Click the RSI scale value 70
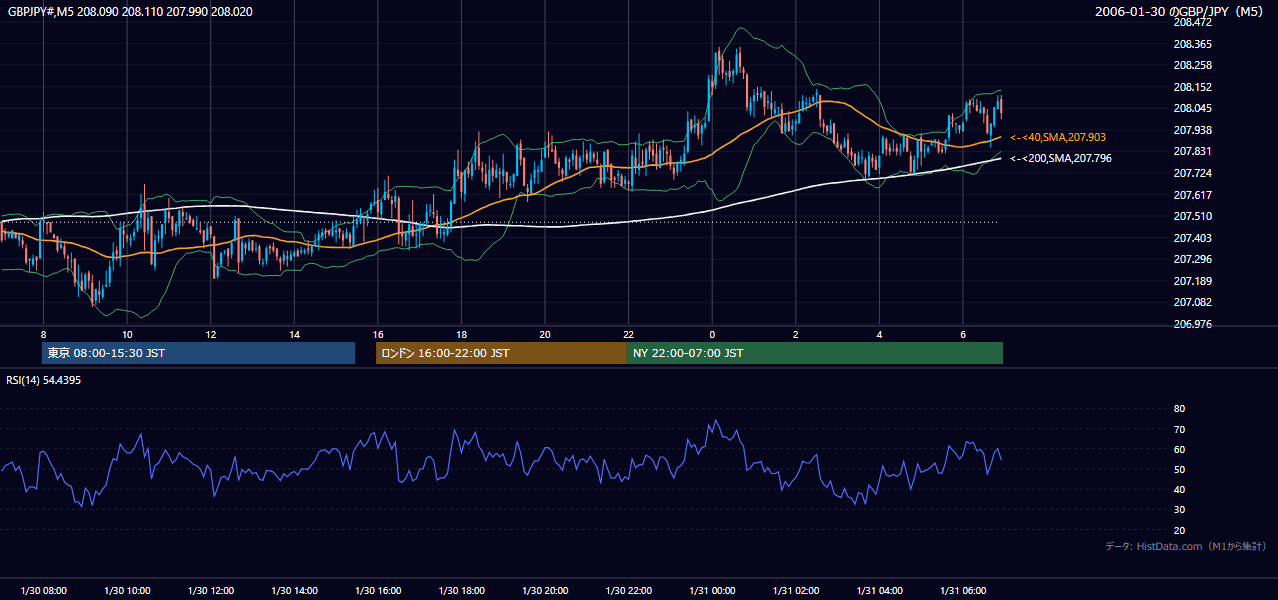The width and height of the screenshot is (1278, 600). click(x=1179, y=429)
